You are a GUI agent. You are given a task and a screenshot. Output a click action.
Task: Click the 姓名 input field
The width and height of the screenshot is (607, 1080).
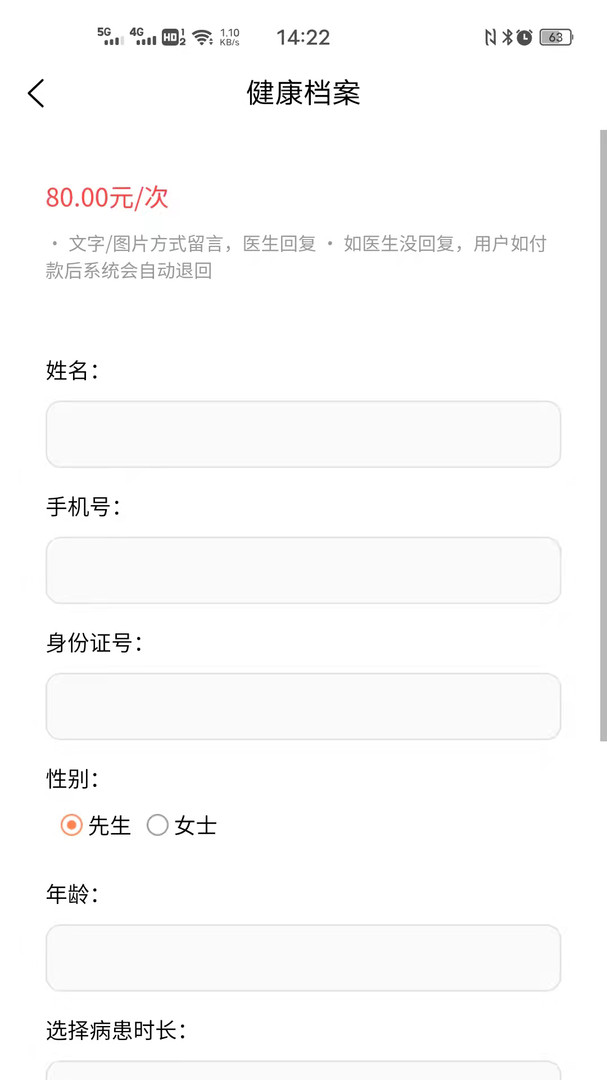coord(303,434)
